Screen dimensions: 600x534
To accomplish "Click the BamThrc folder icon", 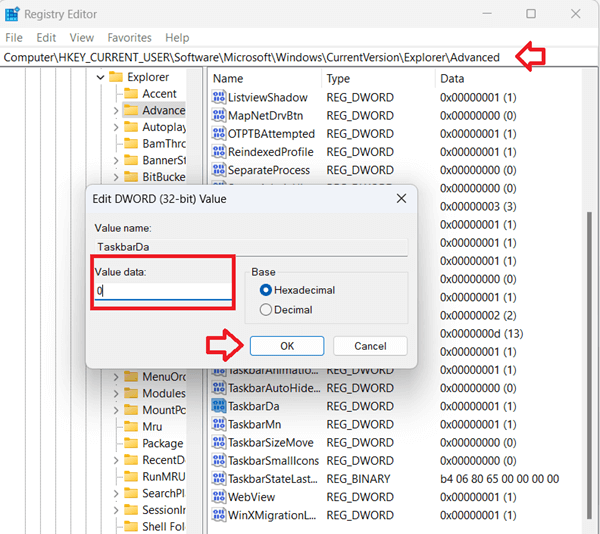I will [131, 143].
